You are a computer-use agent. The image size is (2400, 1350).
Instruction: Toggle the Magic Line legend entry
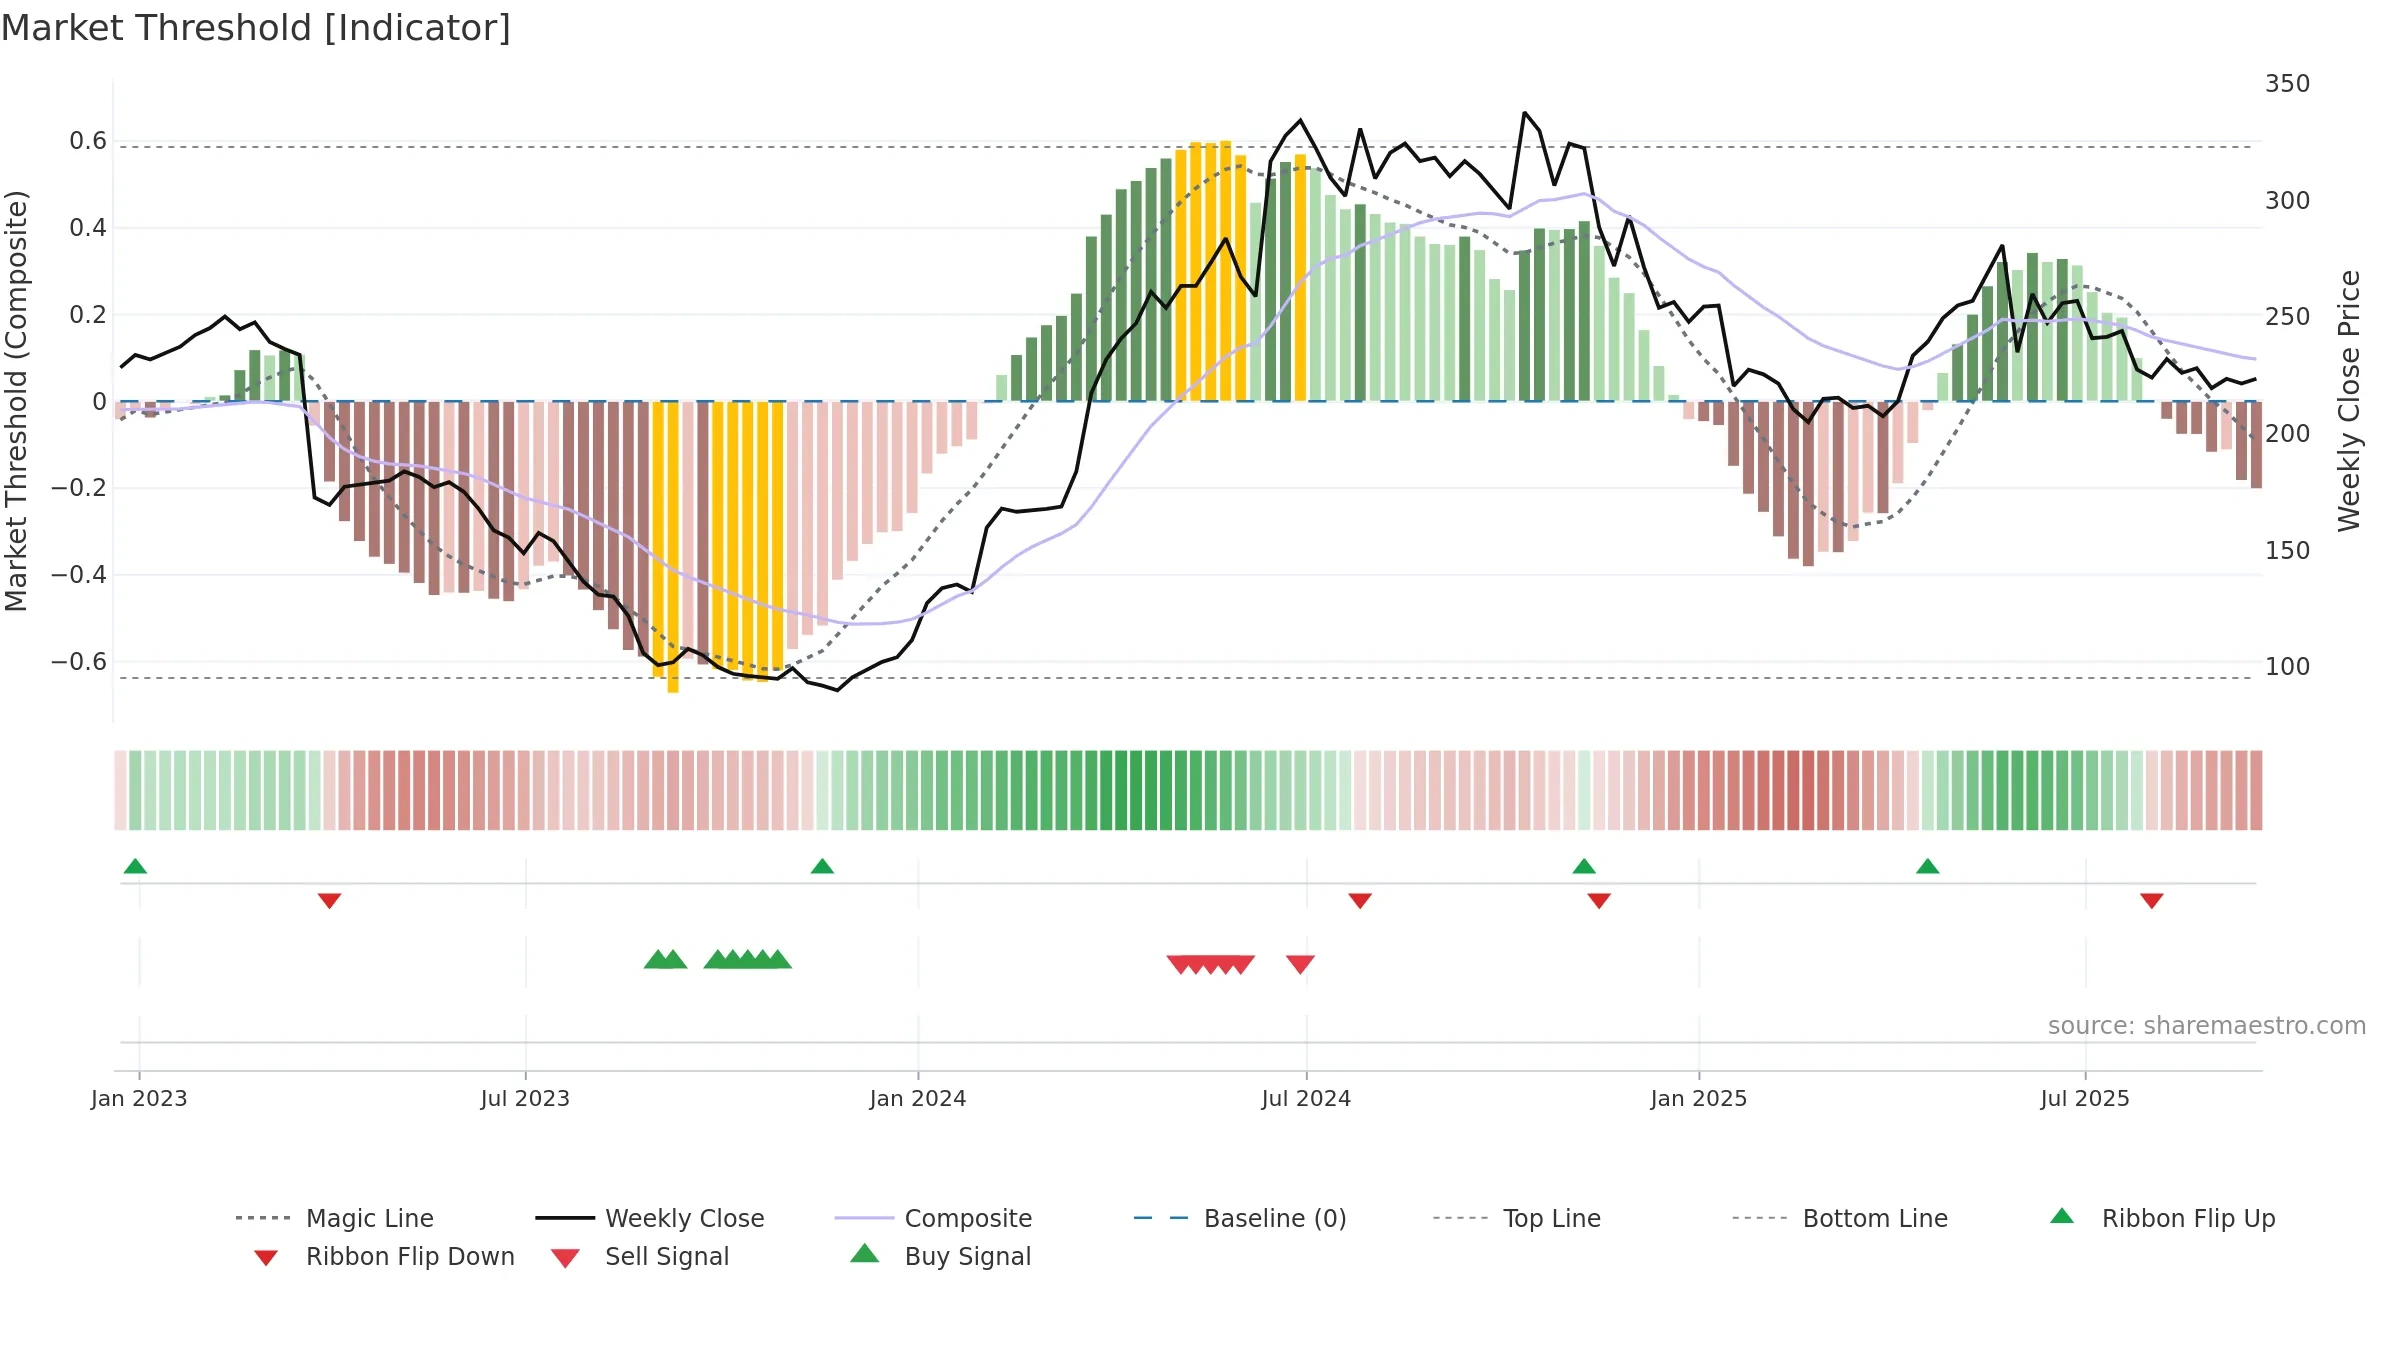(335, 1218)
